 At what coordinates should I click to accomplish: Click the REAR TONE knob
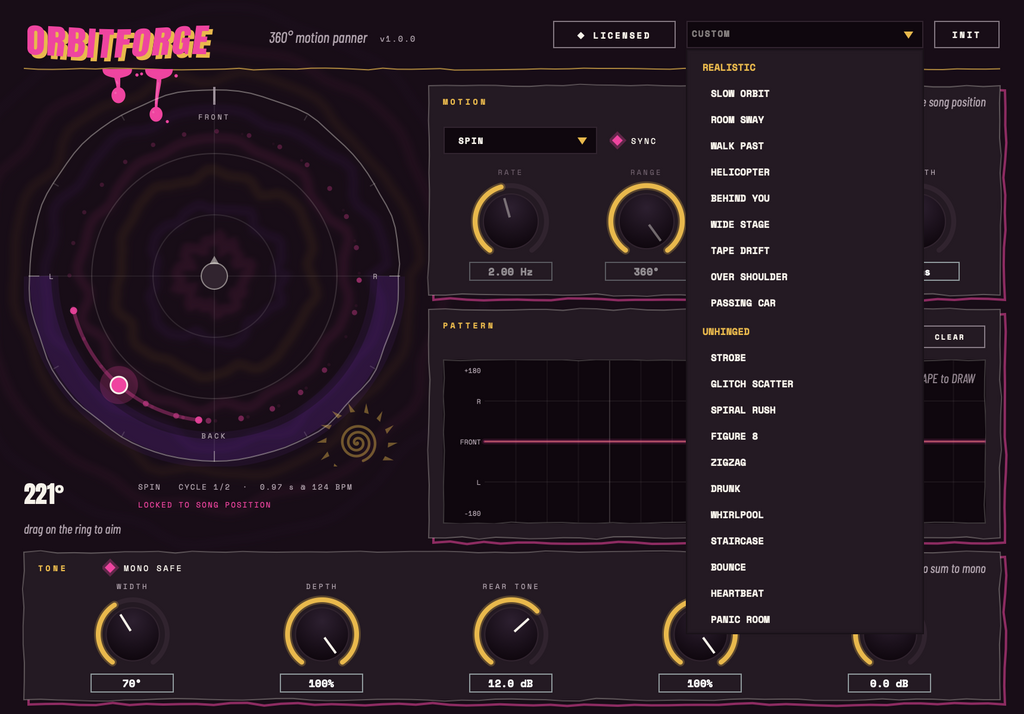click(x=511, y=633)
